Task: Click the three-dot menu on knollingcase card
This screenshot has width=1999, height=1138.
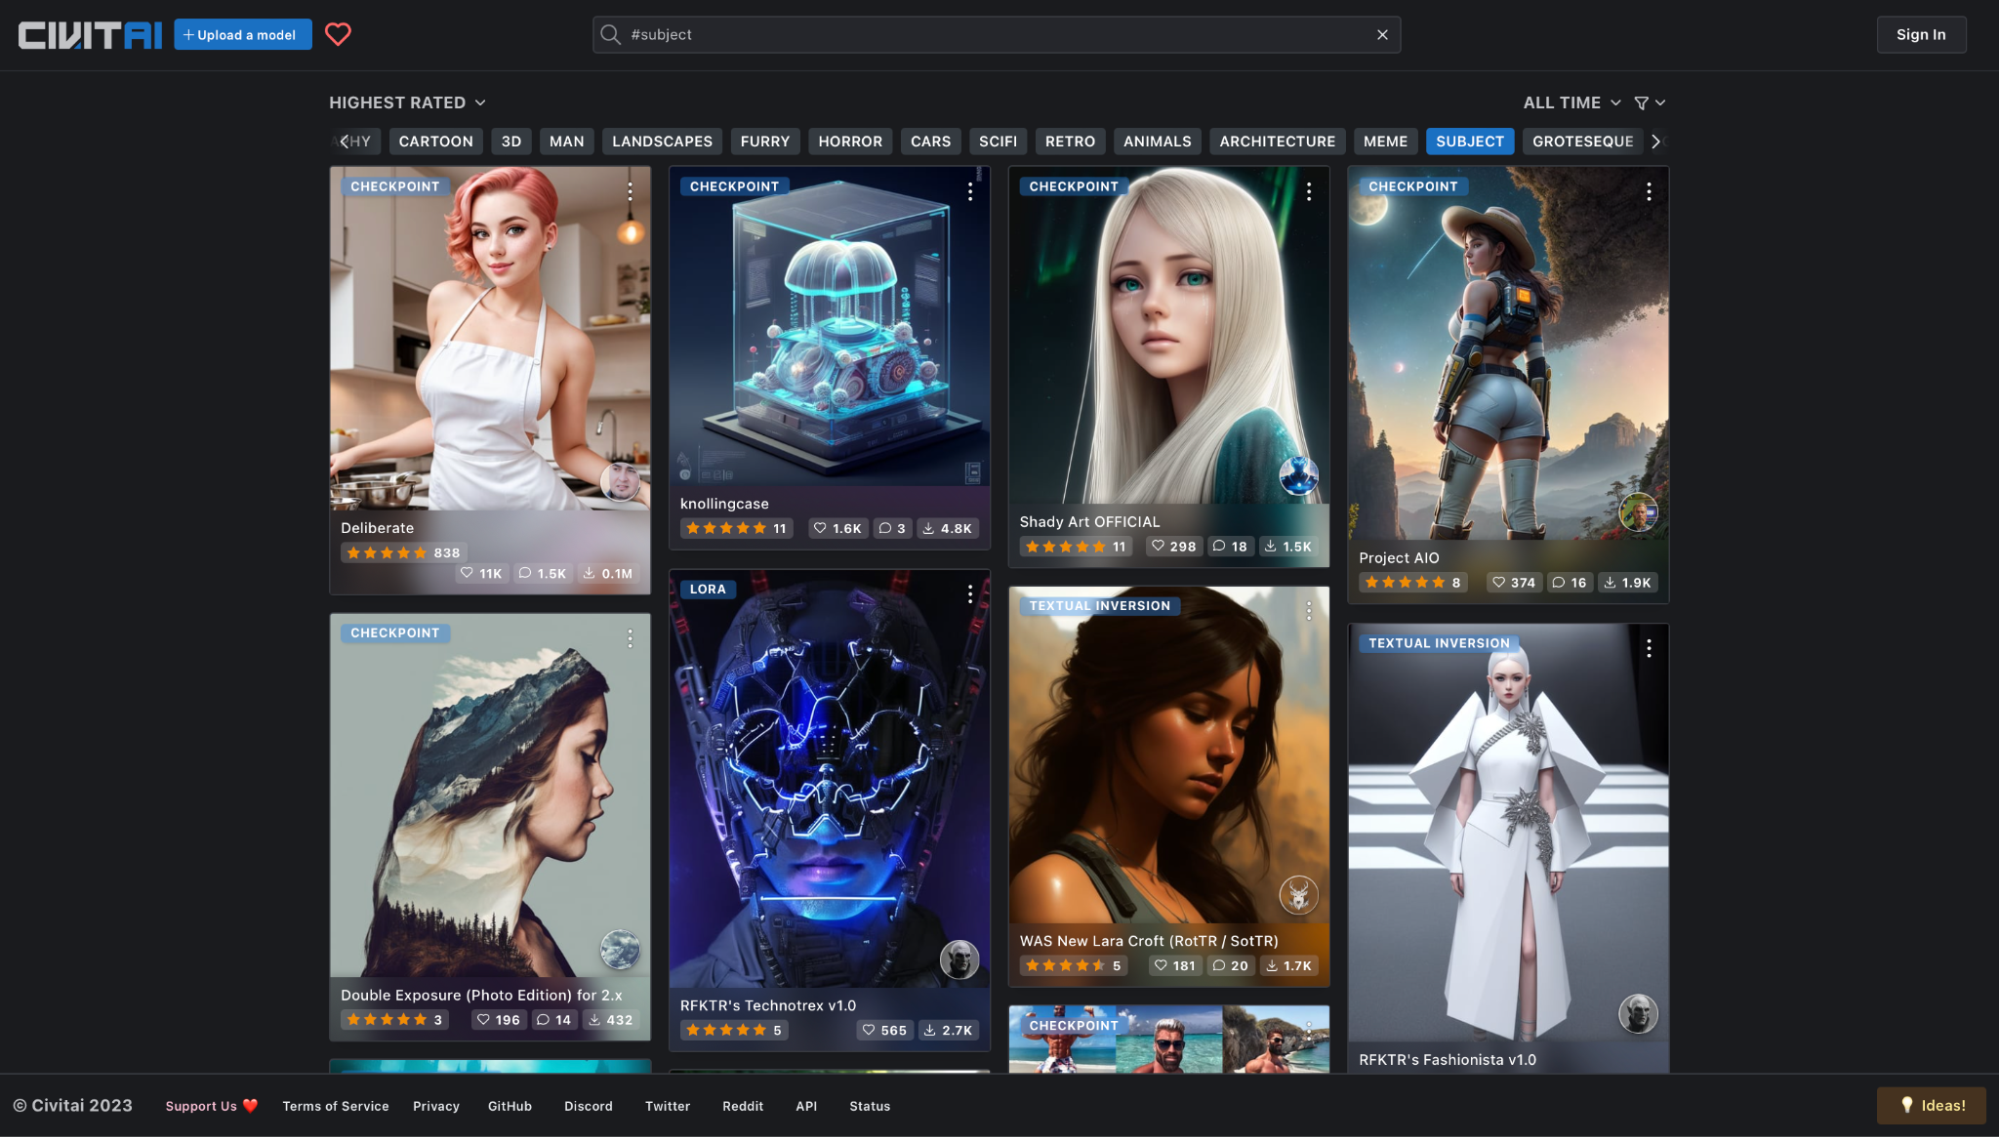Action: pos(969,191)
